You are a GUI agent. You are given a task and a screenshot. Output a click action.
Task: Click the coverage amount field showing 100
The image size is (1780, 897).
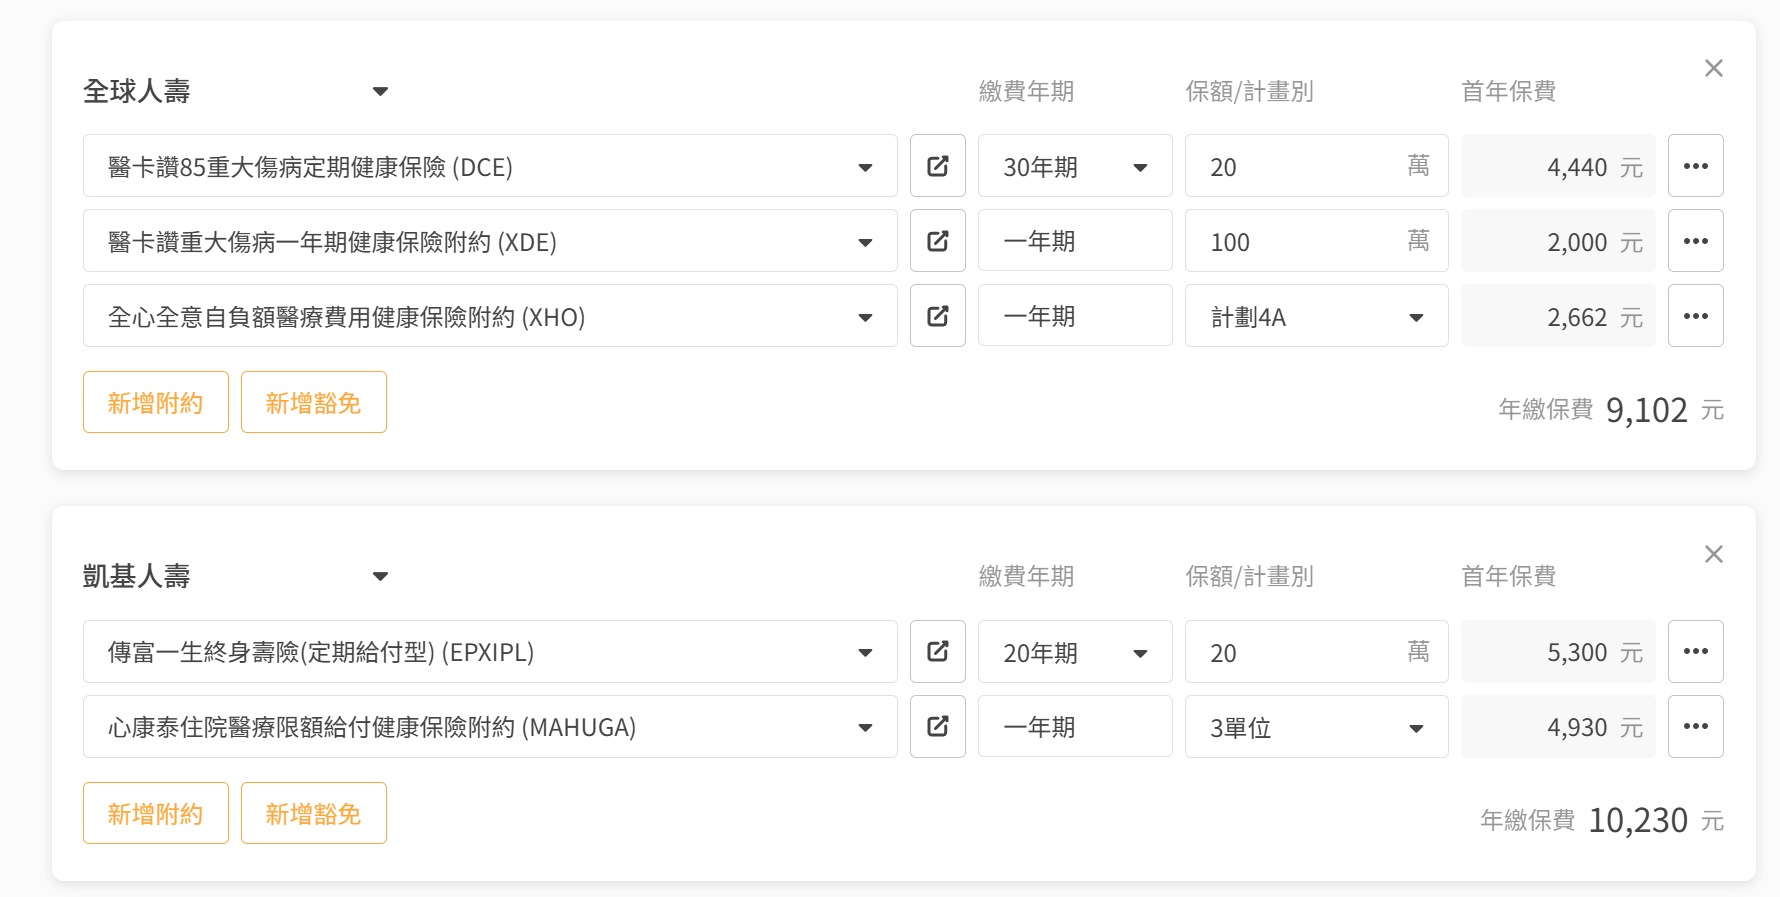[1300, 241]
